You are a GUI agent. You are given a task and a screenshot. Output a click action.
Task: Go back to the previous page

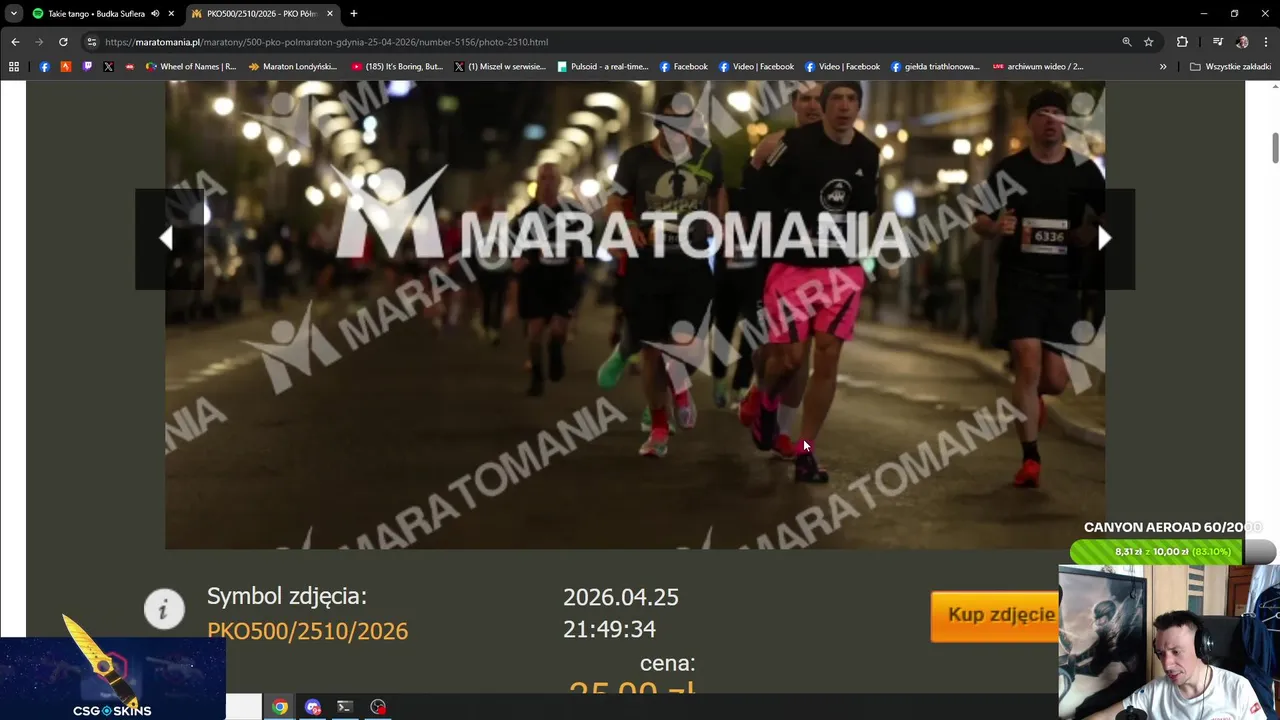(x=15, y=42)
